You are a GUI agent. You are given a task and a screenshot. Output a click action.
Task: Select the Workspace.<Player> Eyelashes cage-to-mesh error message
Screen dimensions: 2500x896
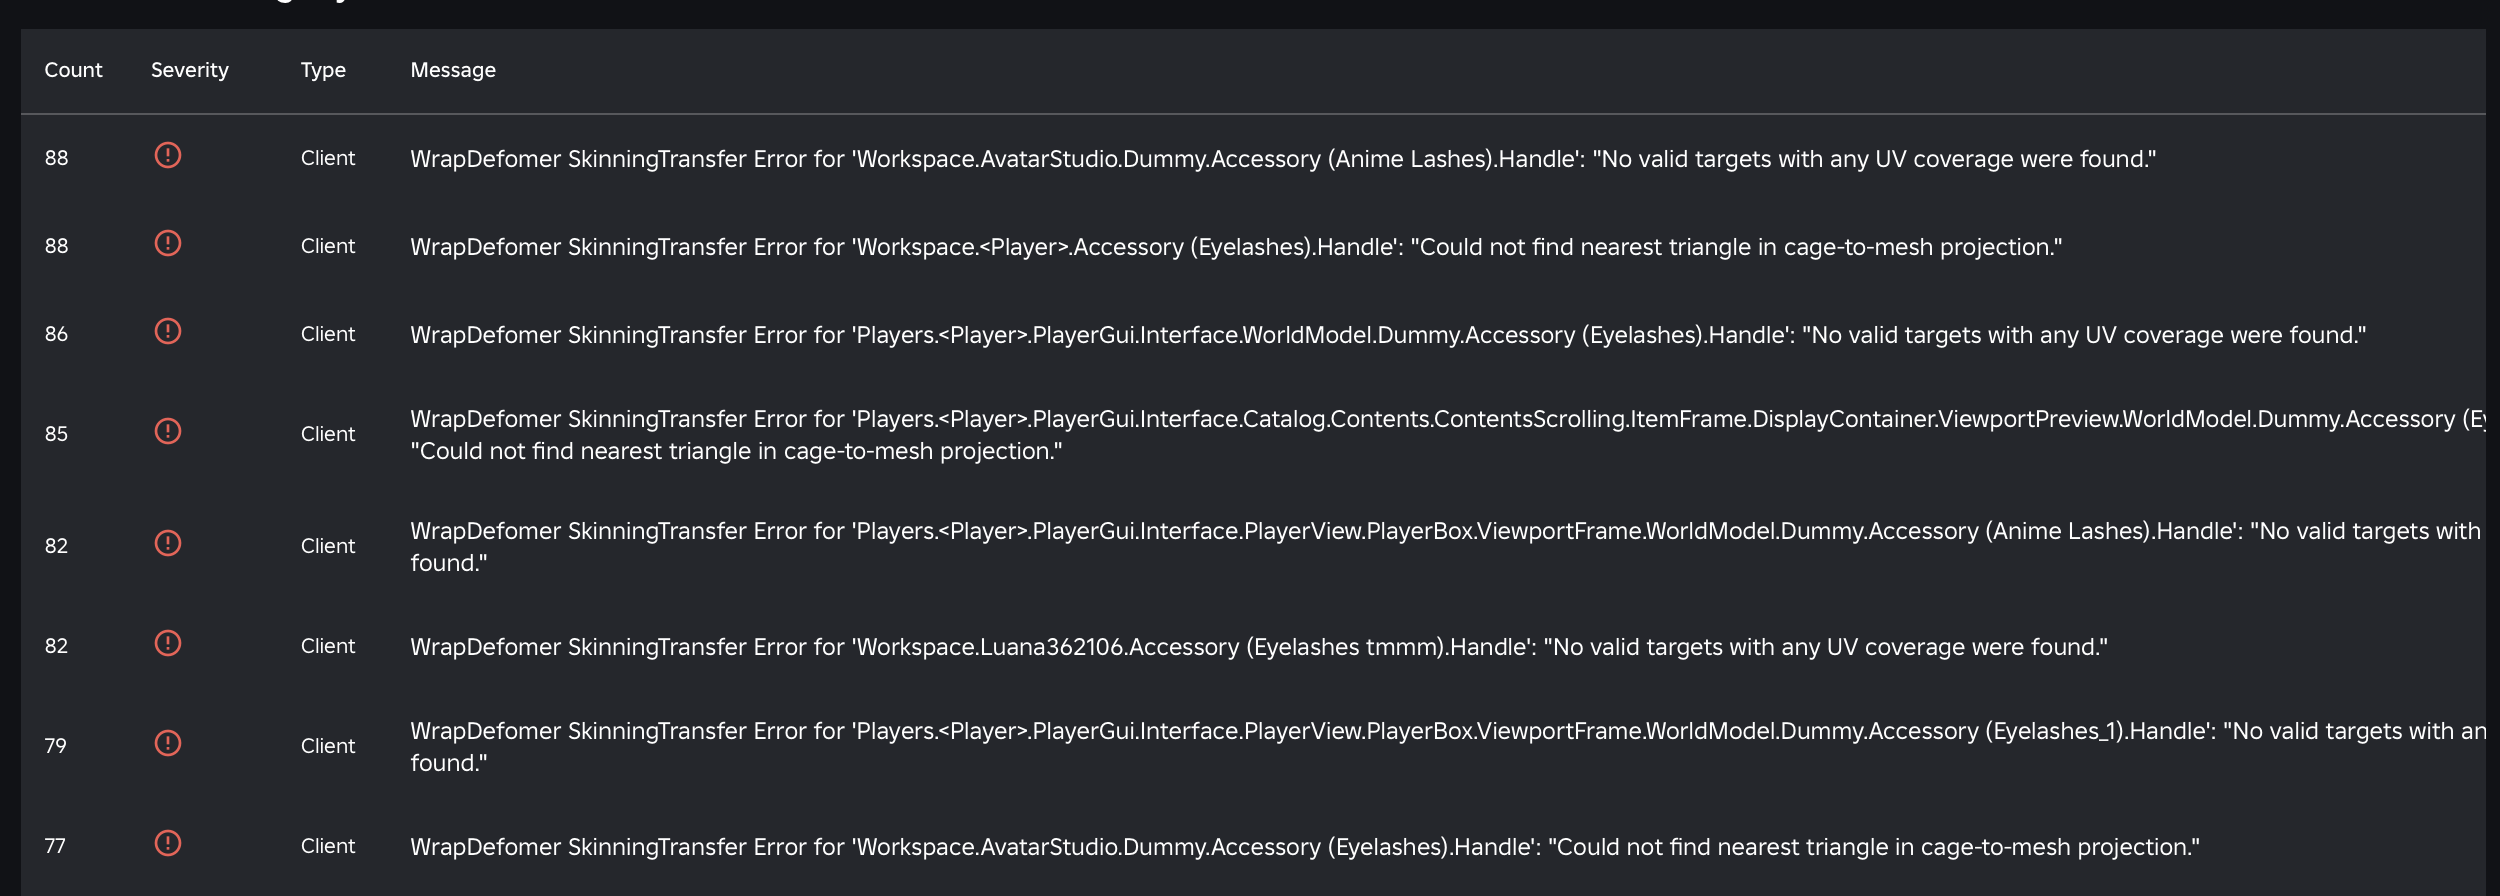point(1235,247)
